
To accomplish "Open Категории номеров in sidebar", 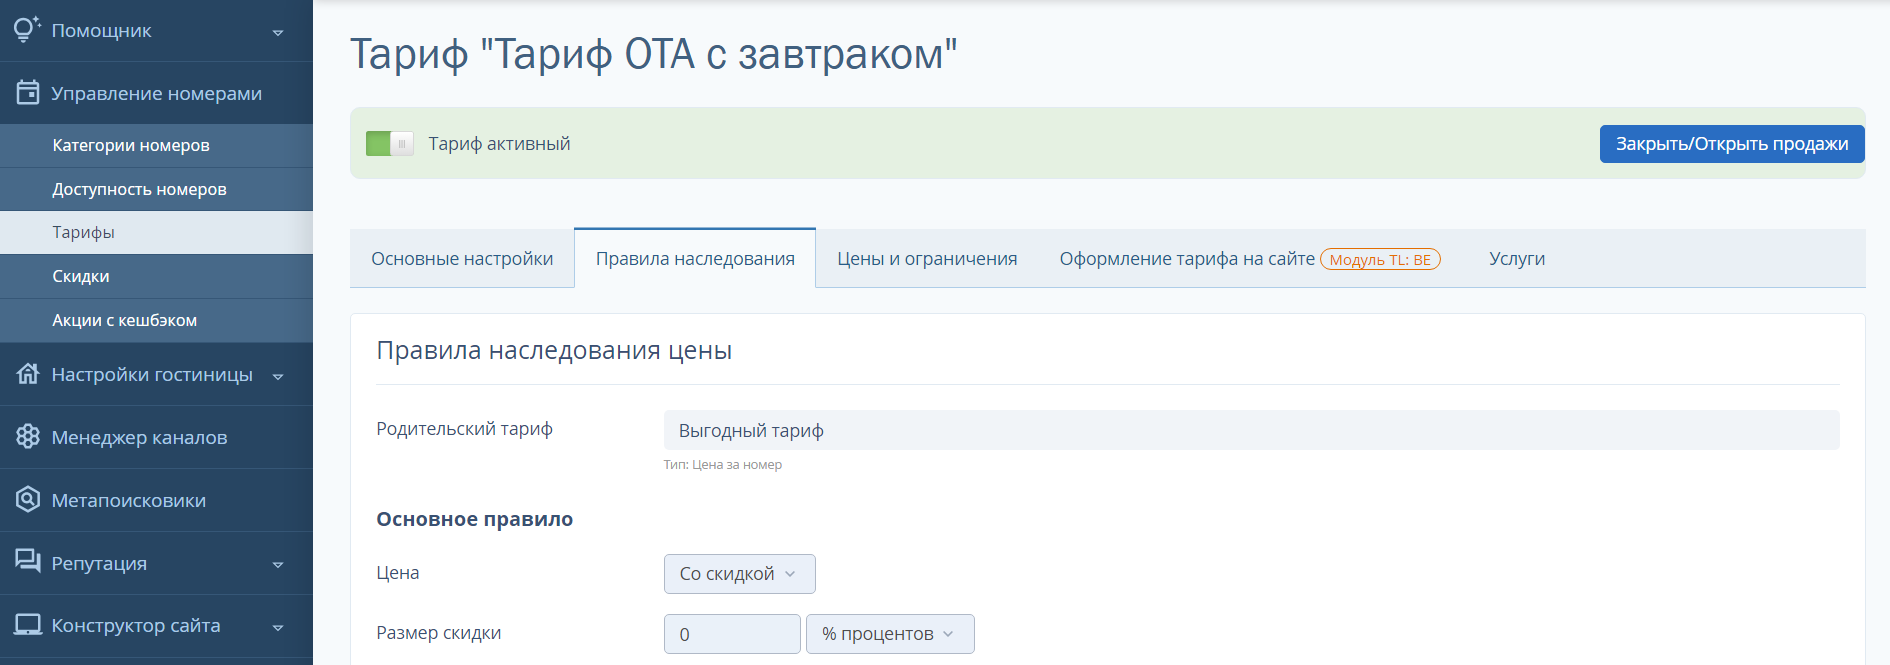I will [156, 146].
